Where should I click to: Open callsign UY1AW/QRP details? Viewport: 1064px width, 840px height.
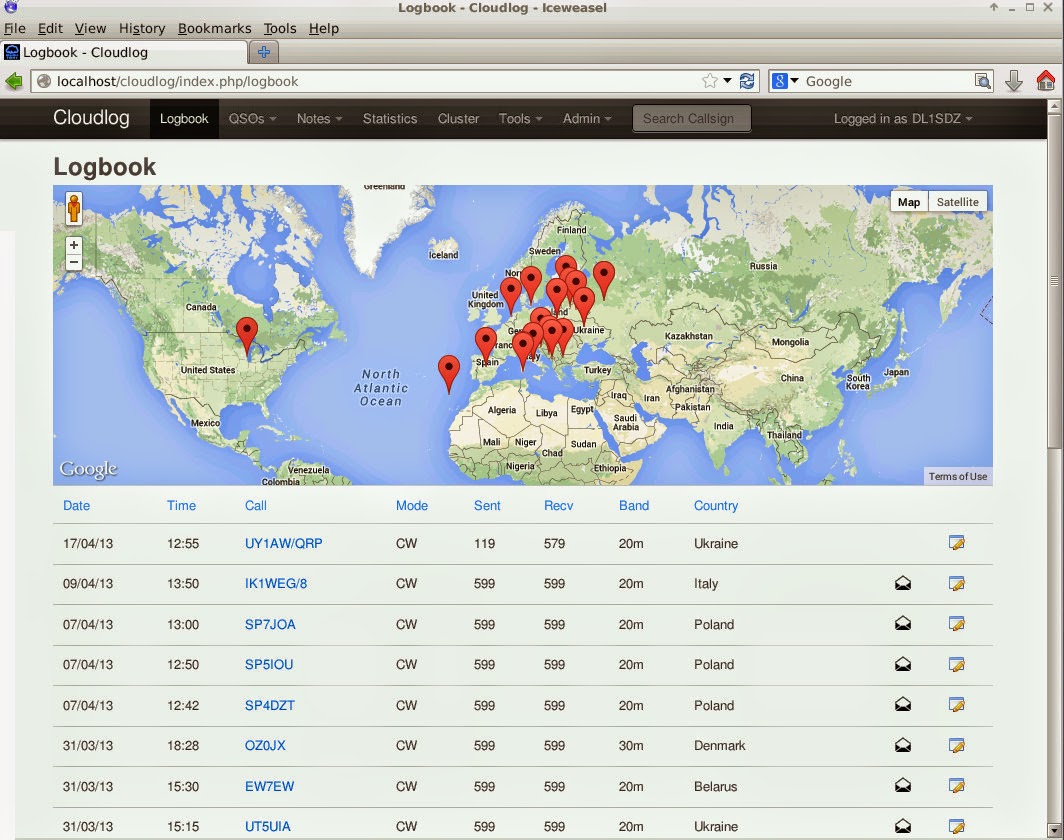tap(284, 543)
